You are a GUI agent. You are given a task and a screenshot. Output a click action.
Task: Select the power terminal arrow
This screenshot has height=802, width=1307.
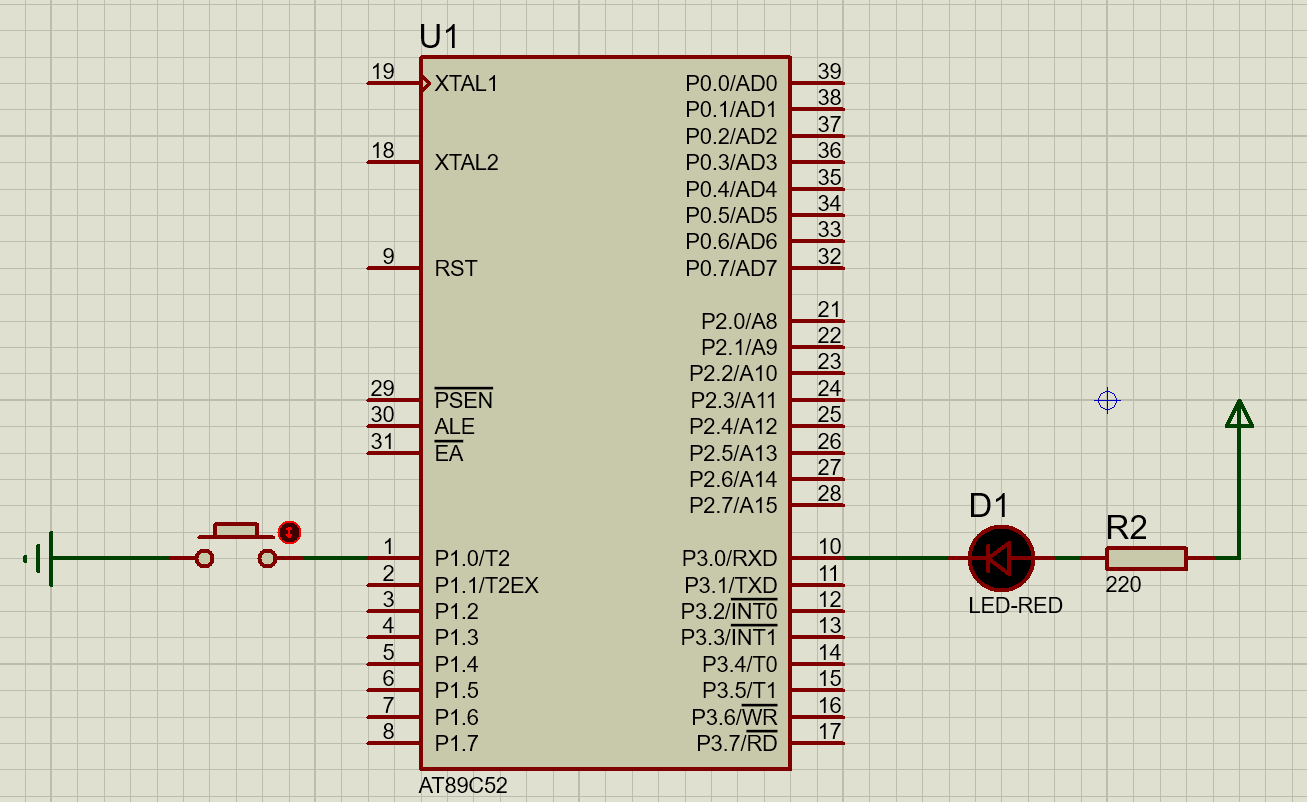1239,414
